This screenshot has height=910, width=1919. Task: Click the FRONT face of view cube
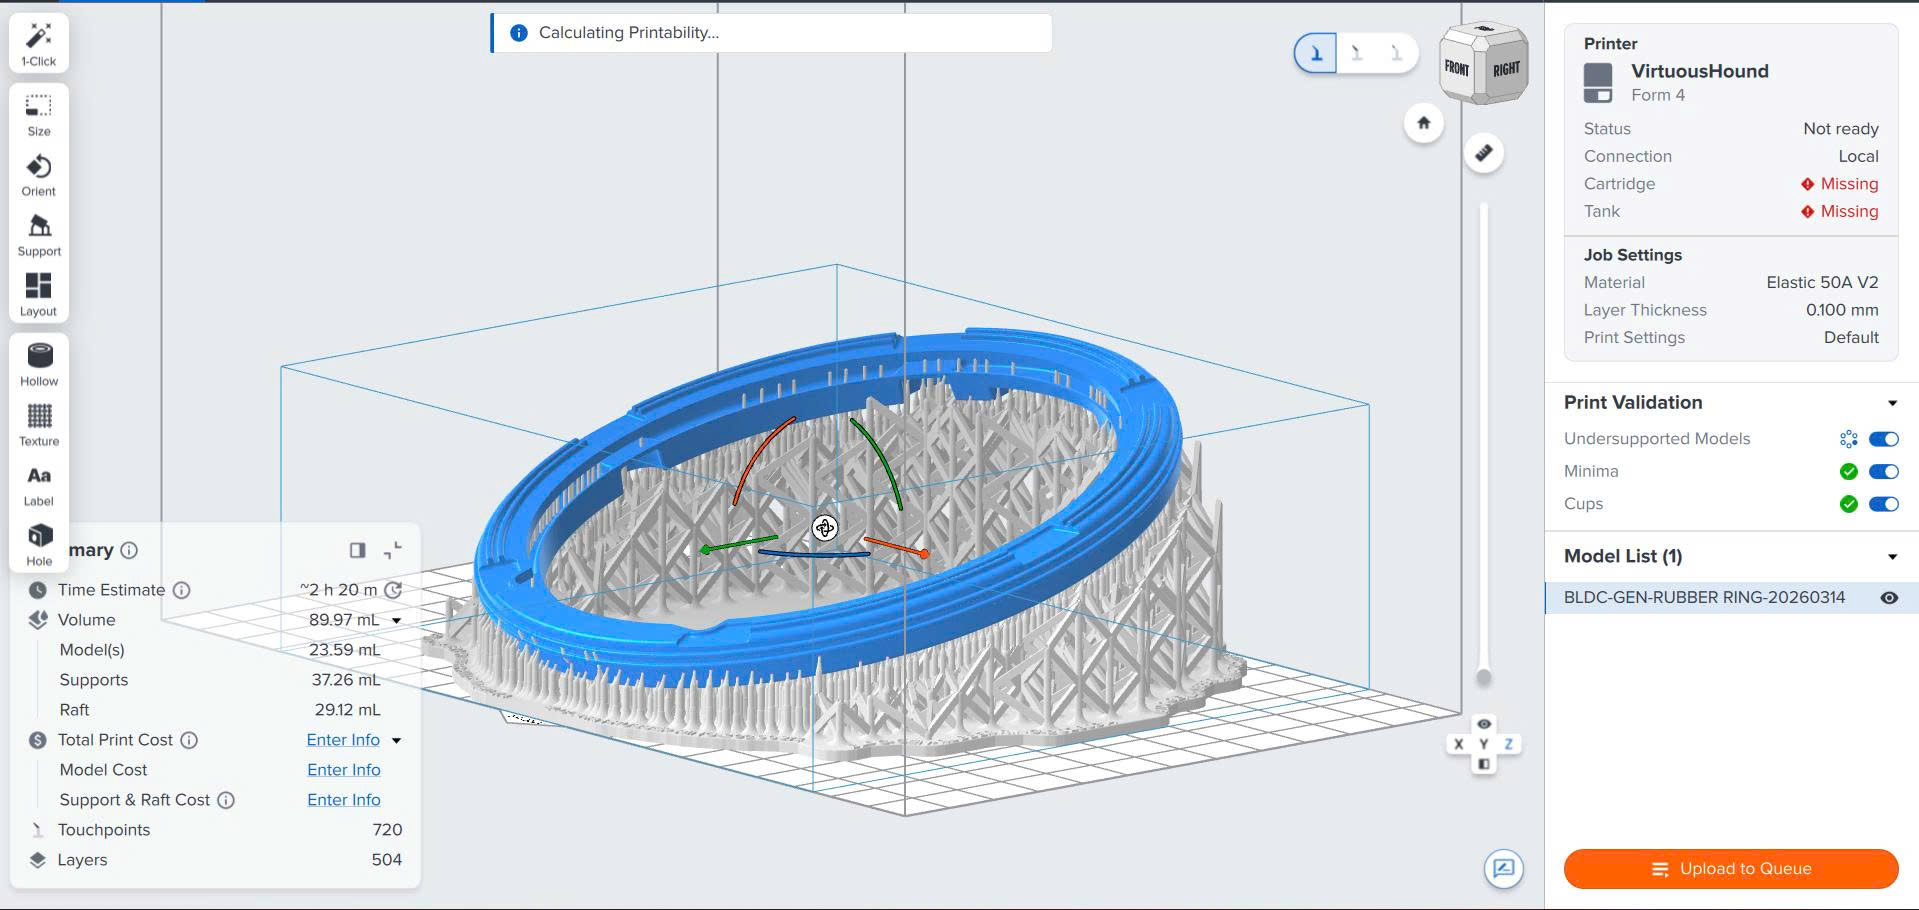click(1457, 68)
